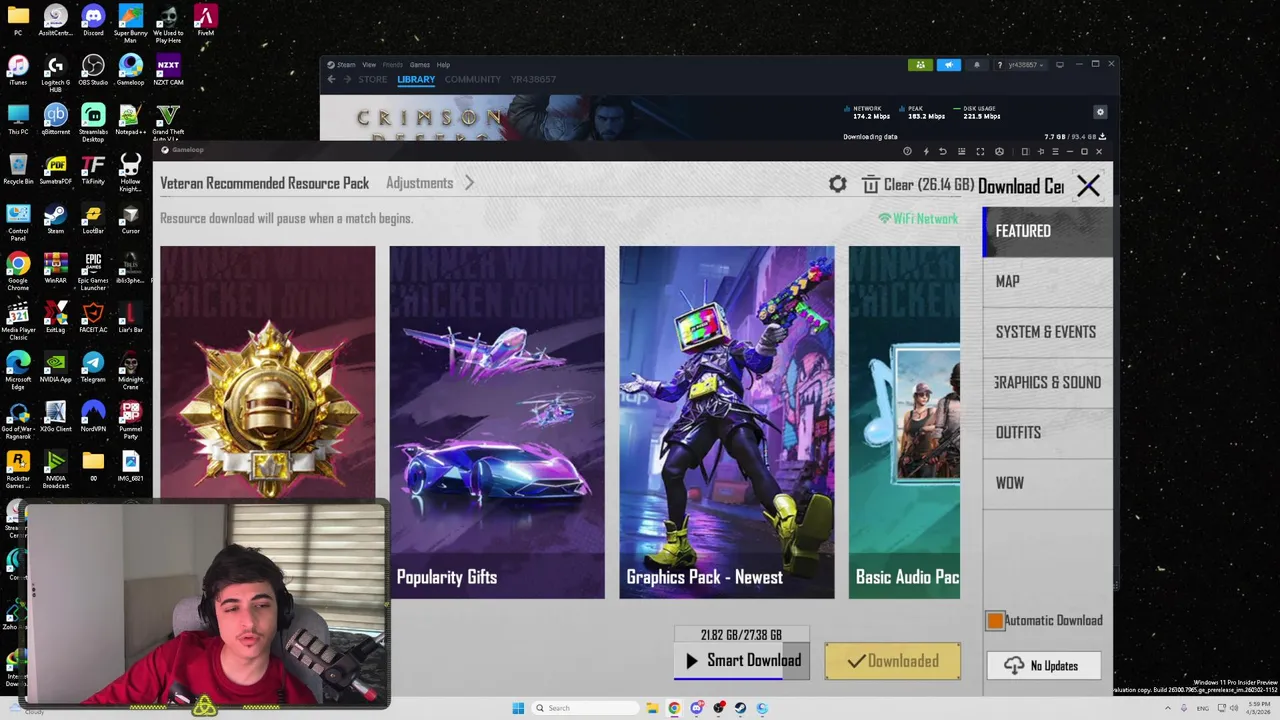Open NordVPN desktop icon

coord(93,416)
